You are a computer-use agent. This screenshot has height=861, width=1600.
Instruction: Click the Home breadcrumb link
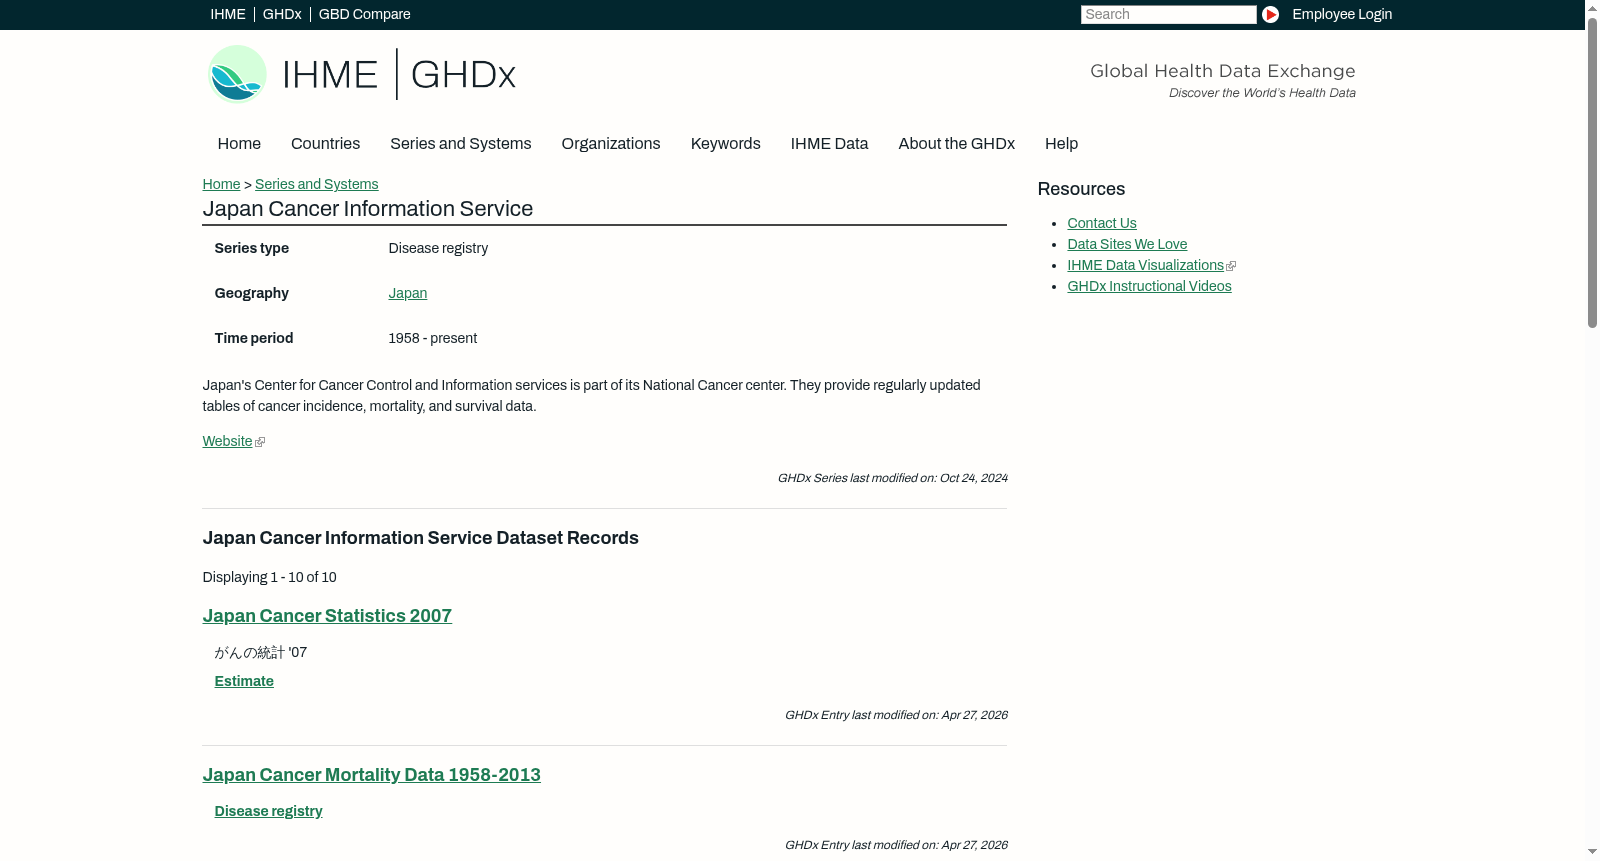221,185
